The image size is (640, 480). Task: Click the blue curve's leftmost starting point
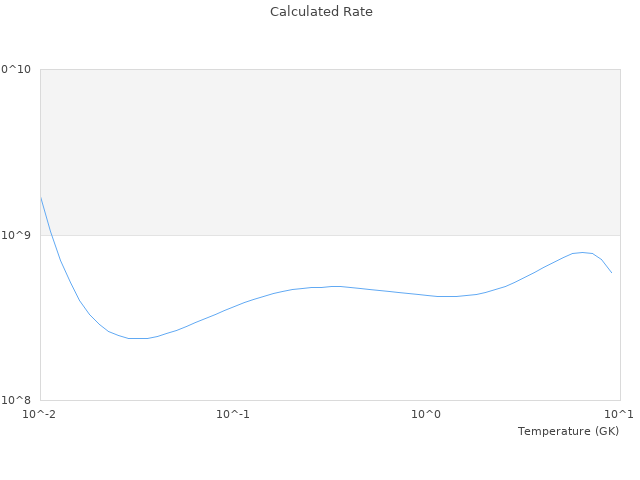(x=41, y=197)
